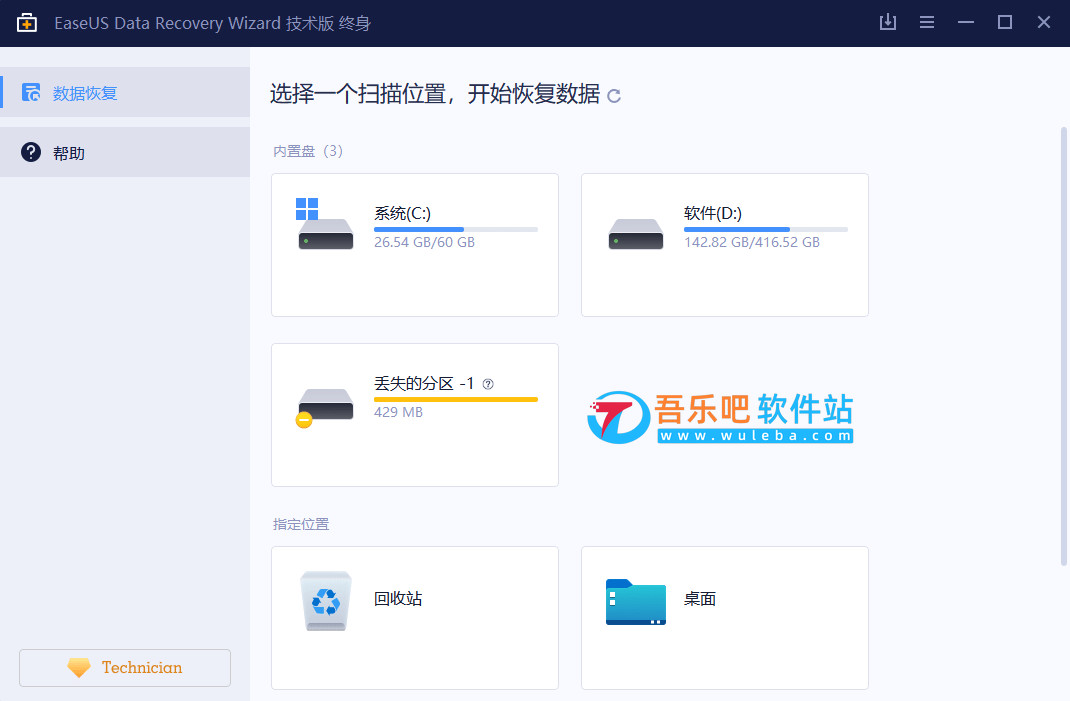
Task: Choose the 桌面 location card
Action: [x=725, y=618]
